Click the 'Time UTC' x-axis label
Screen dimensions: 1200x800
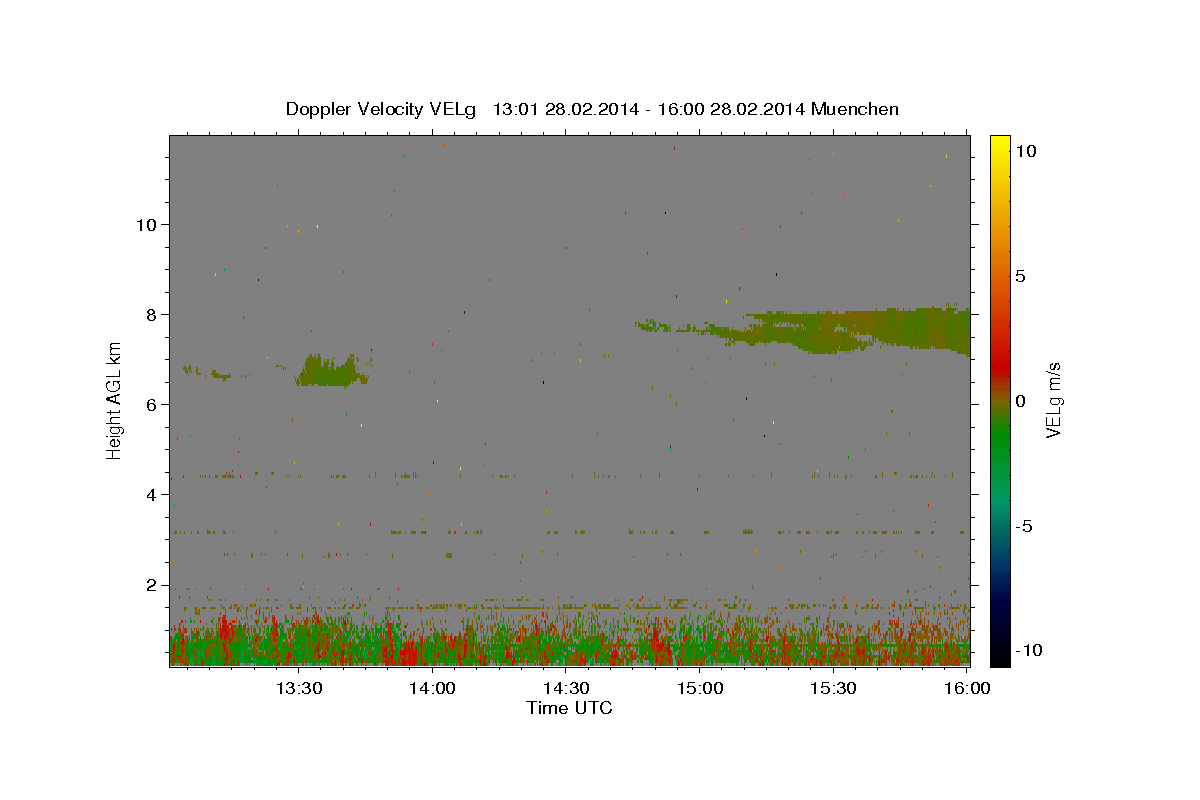569,708
